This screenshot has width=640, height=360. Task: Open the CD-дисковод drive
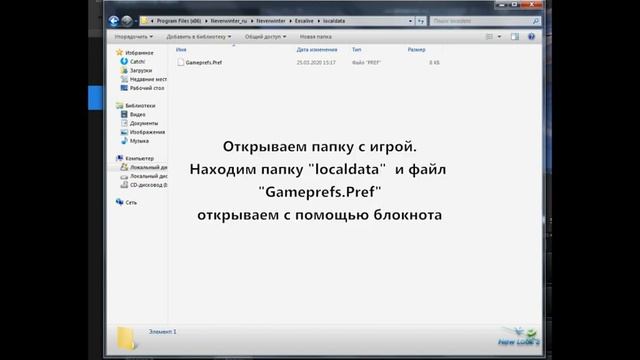click(x=149, y=185)
